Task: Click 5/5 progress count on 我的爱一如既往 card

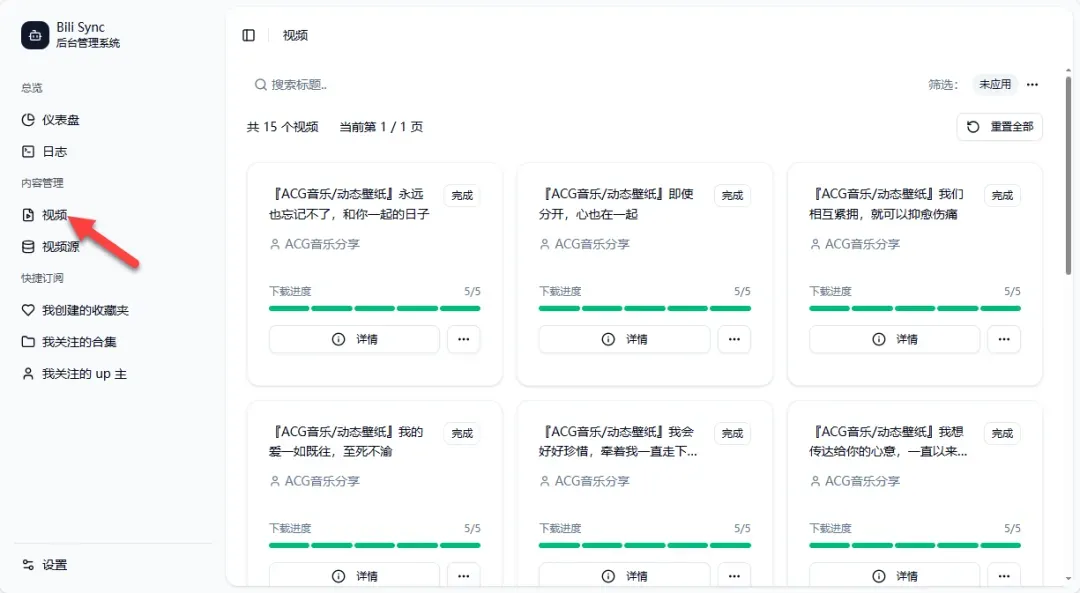Action: (472, 528)
